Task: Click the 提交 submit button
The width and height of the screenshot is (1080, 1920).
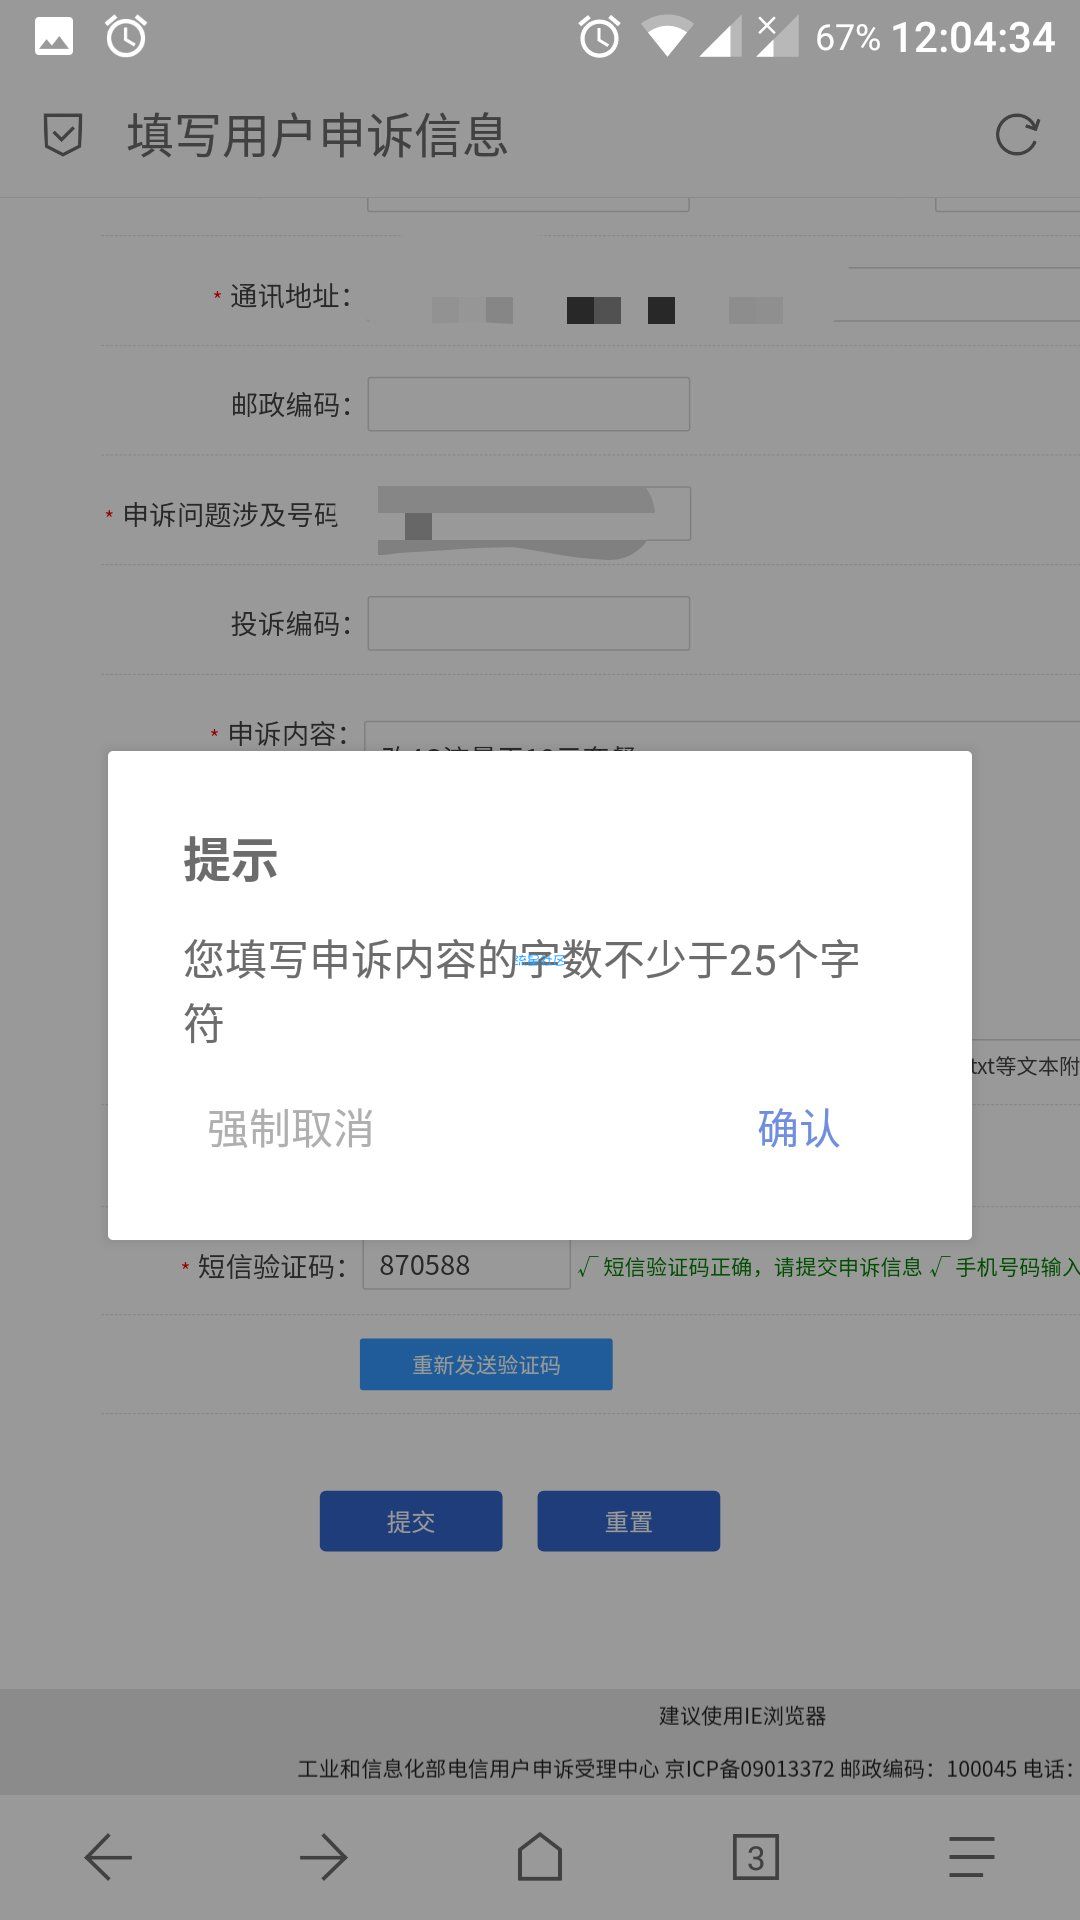Action: pos(411,1521)
